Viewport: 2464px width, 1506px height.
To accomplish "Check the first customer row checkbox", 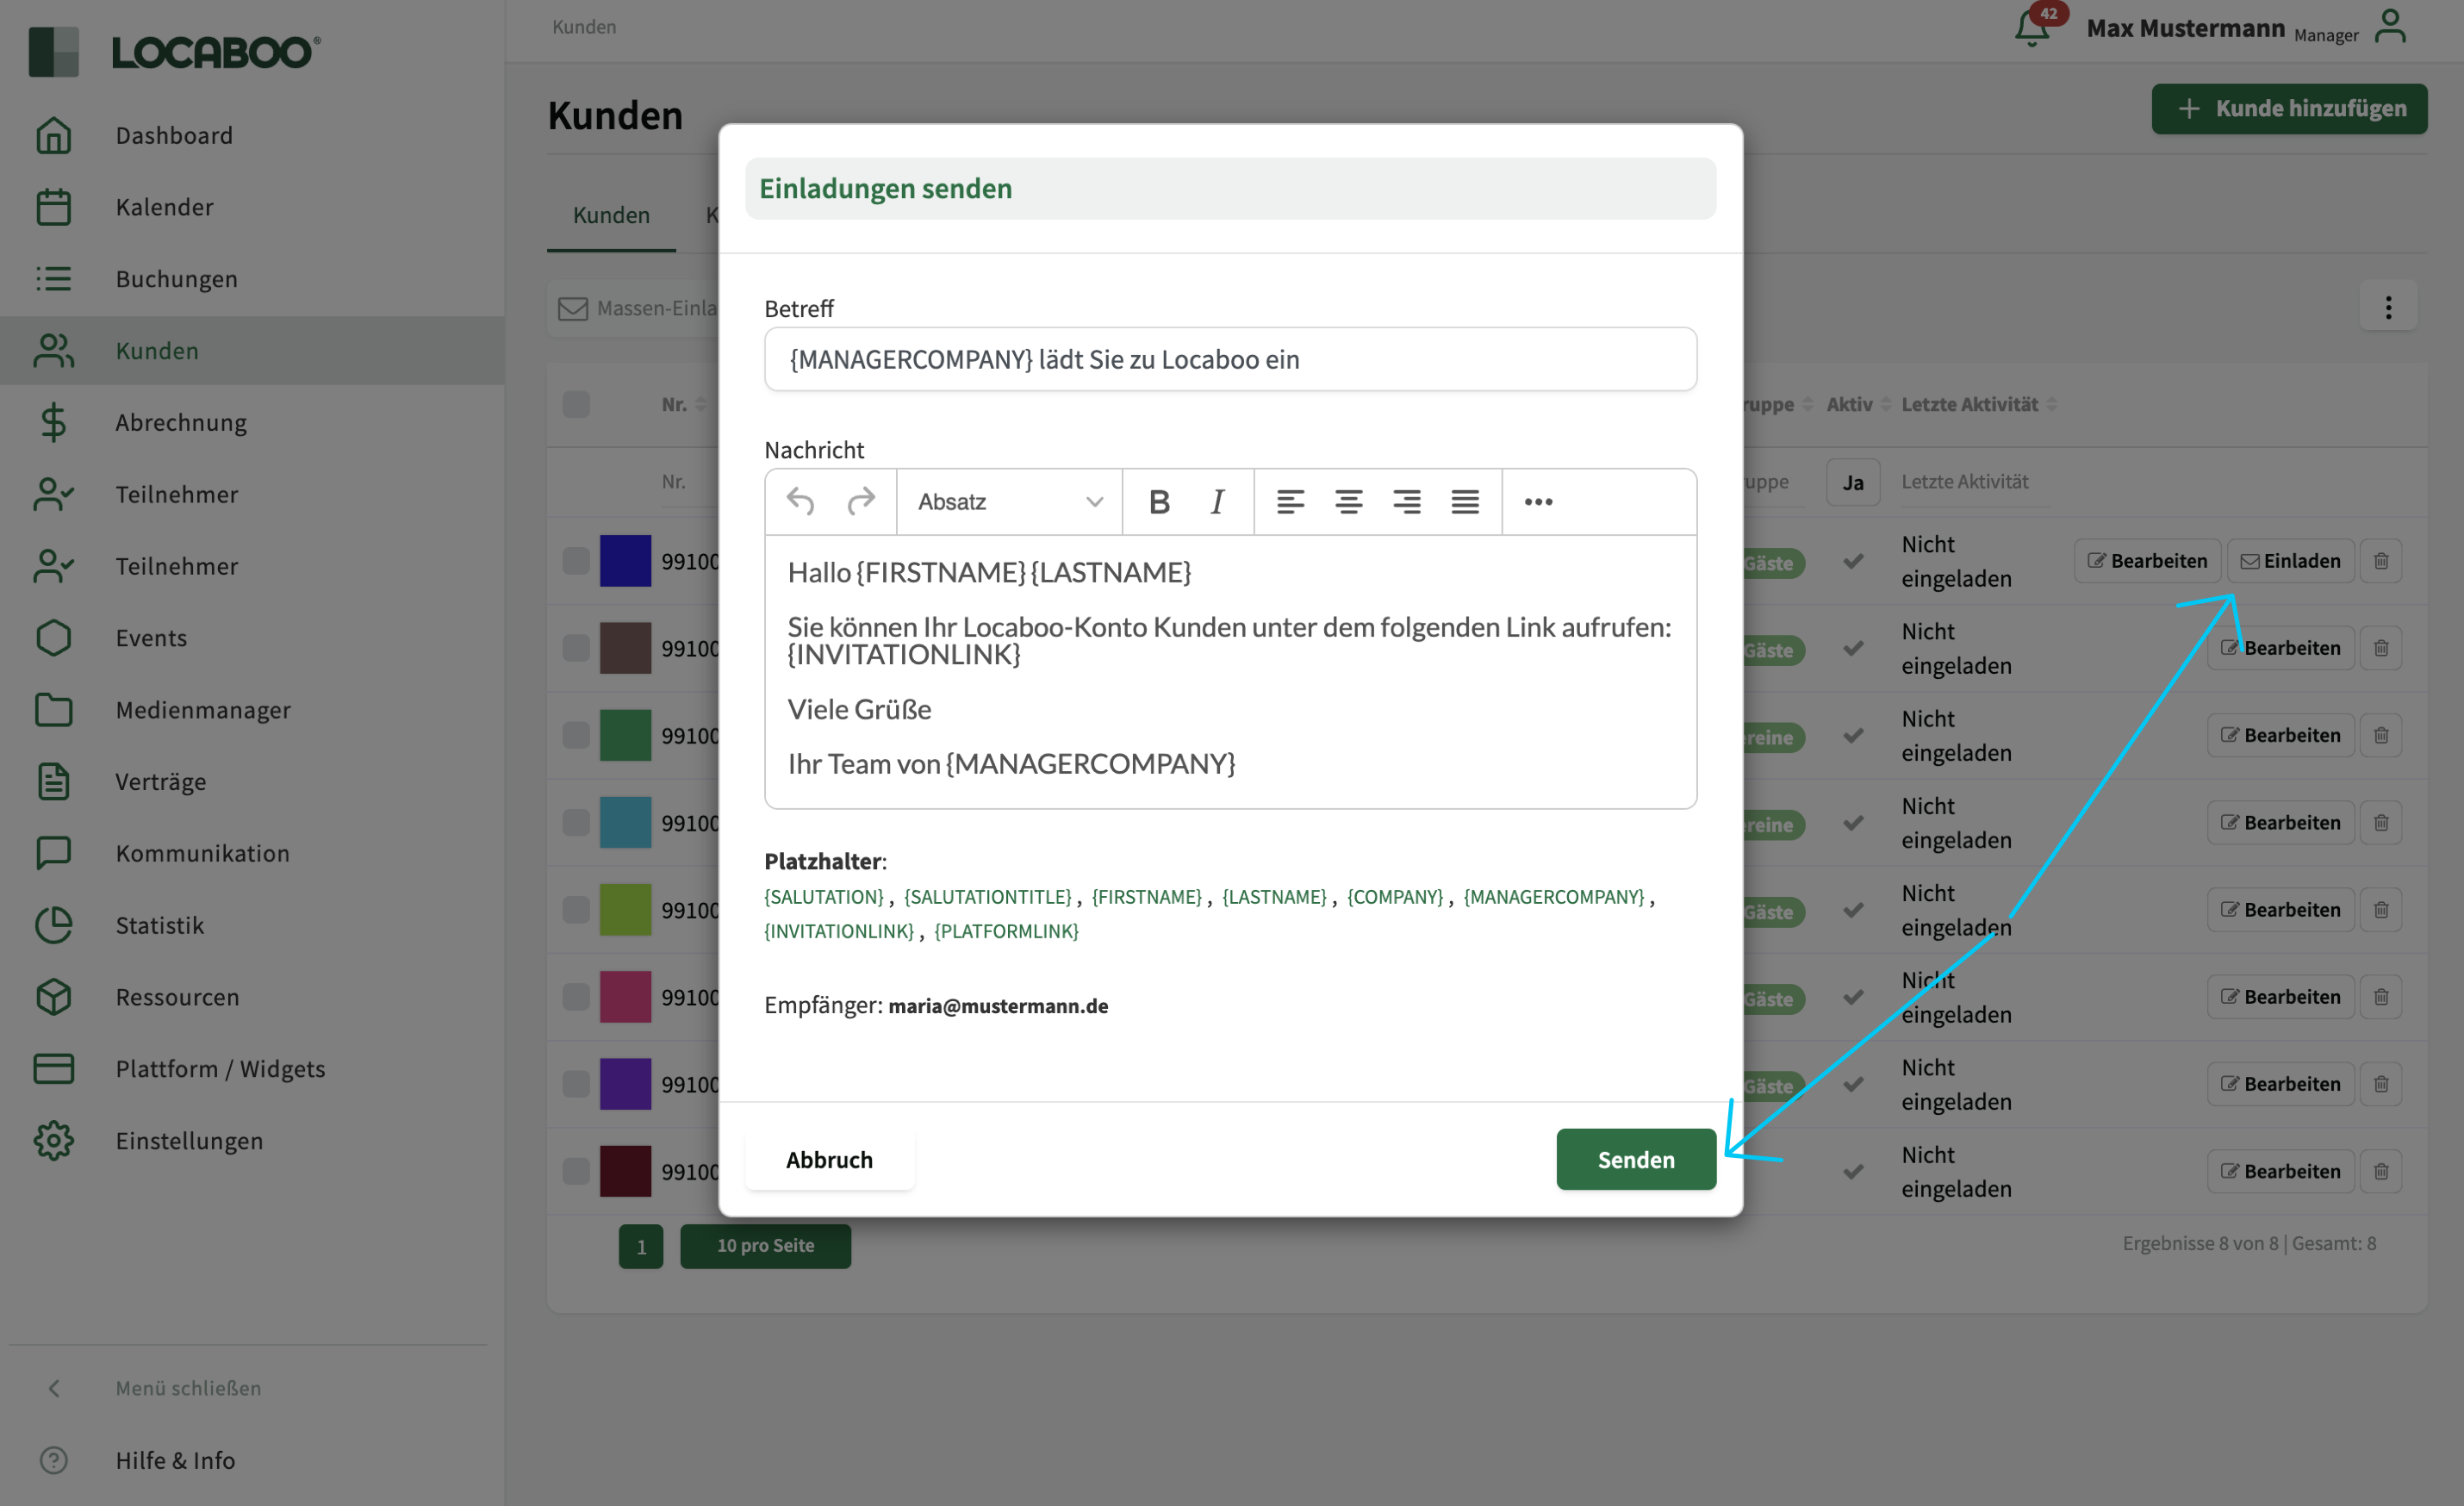I will tap(576, 561).
